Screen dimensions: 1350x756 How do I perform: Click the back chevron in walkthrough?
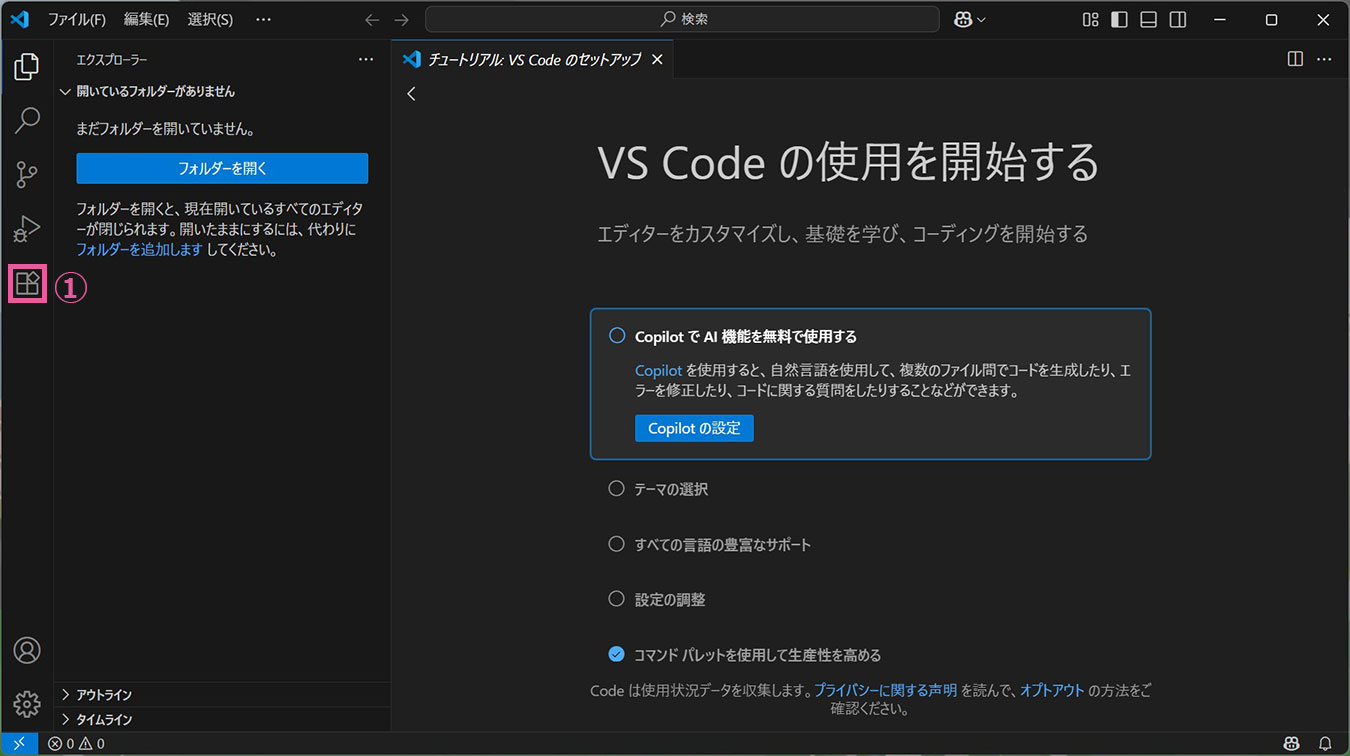click(x=411, y=93)
